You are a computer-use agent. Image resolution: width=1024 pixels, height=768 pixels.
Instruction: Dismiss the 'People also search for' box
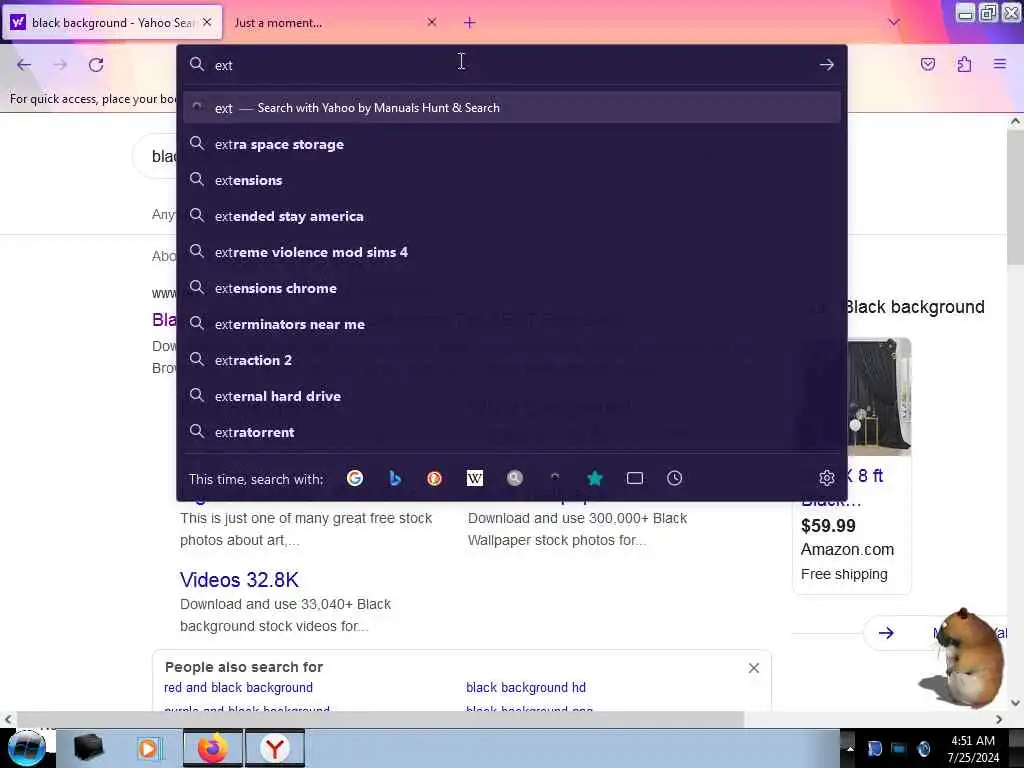click(754, 668)
